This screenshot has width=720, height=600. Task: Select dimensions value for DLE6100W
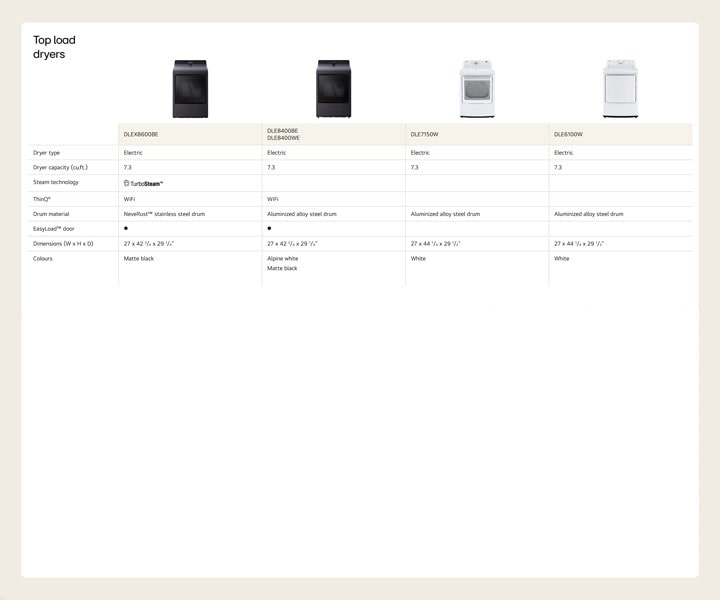[579, 244]
